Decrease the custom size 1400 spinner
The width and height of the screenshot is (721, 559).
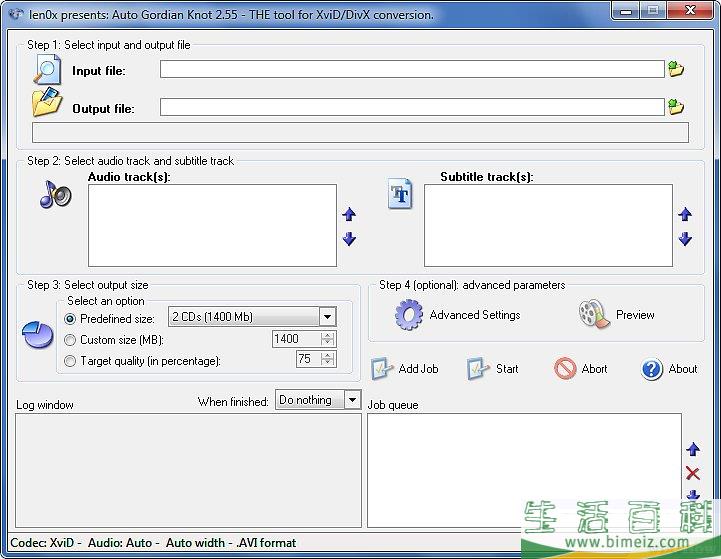[x=328, y=343]
